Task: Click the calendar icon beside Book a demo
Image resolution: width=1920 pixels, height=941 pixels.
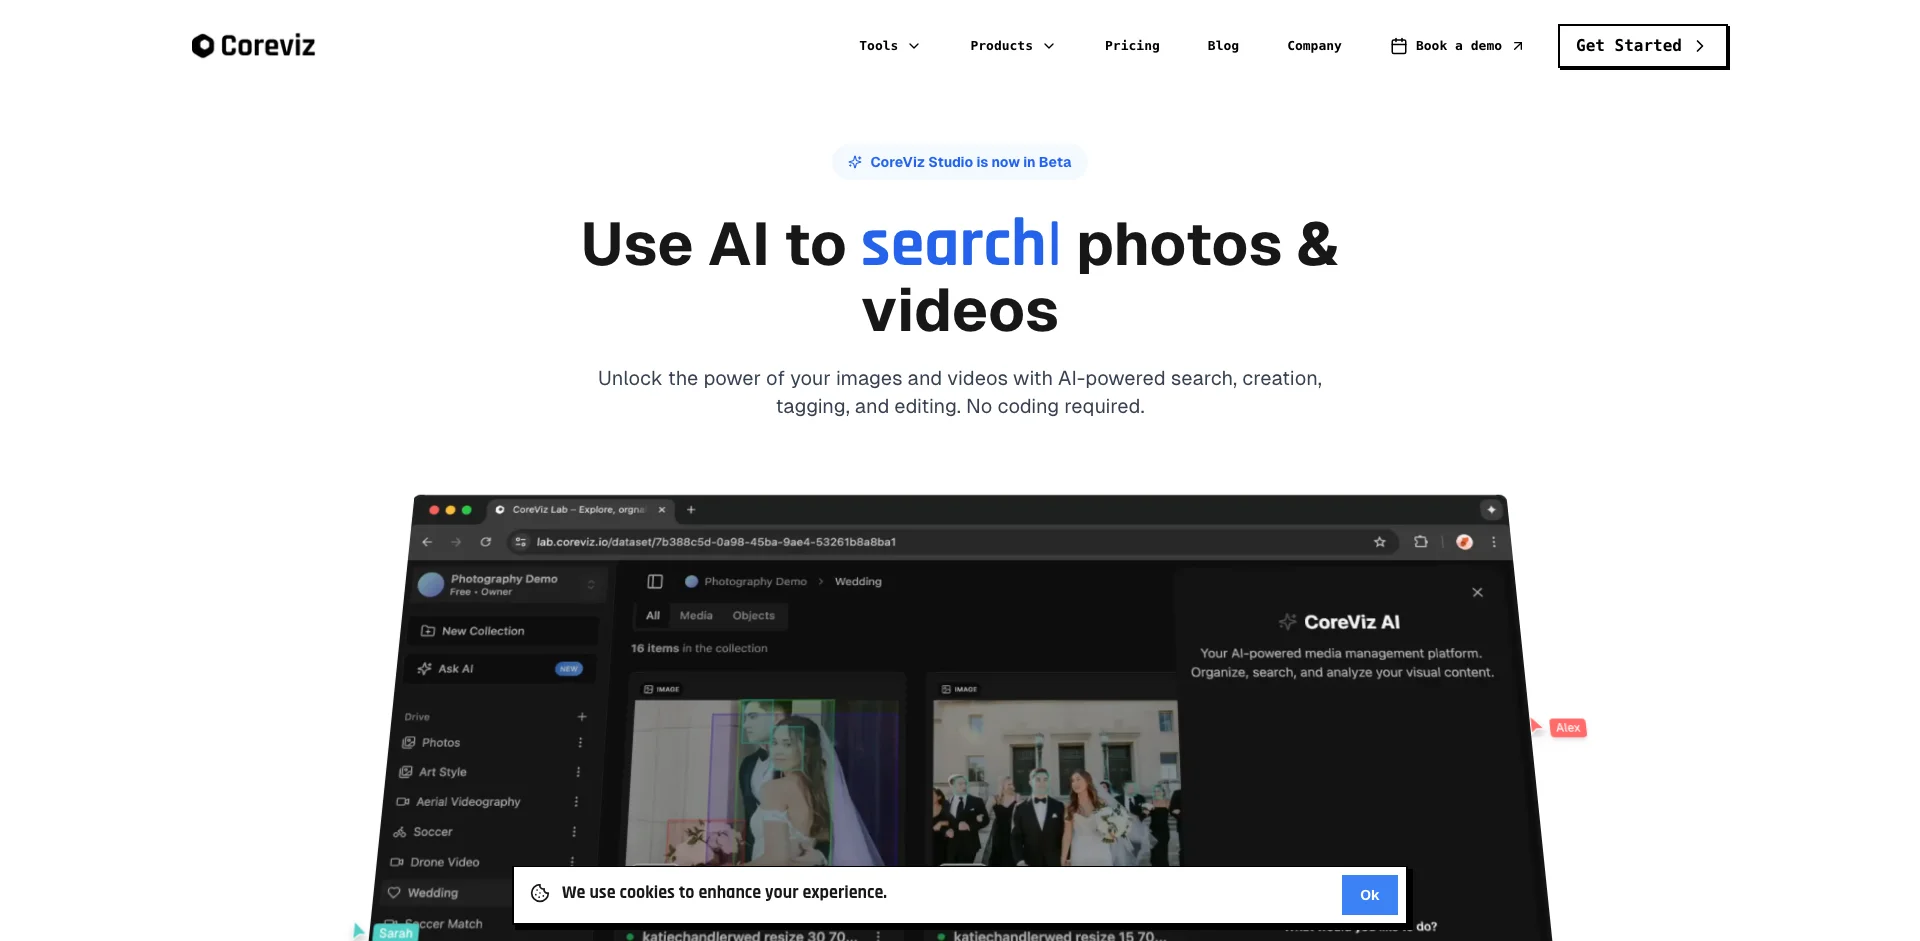Action: pos(1398,46)
